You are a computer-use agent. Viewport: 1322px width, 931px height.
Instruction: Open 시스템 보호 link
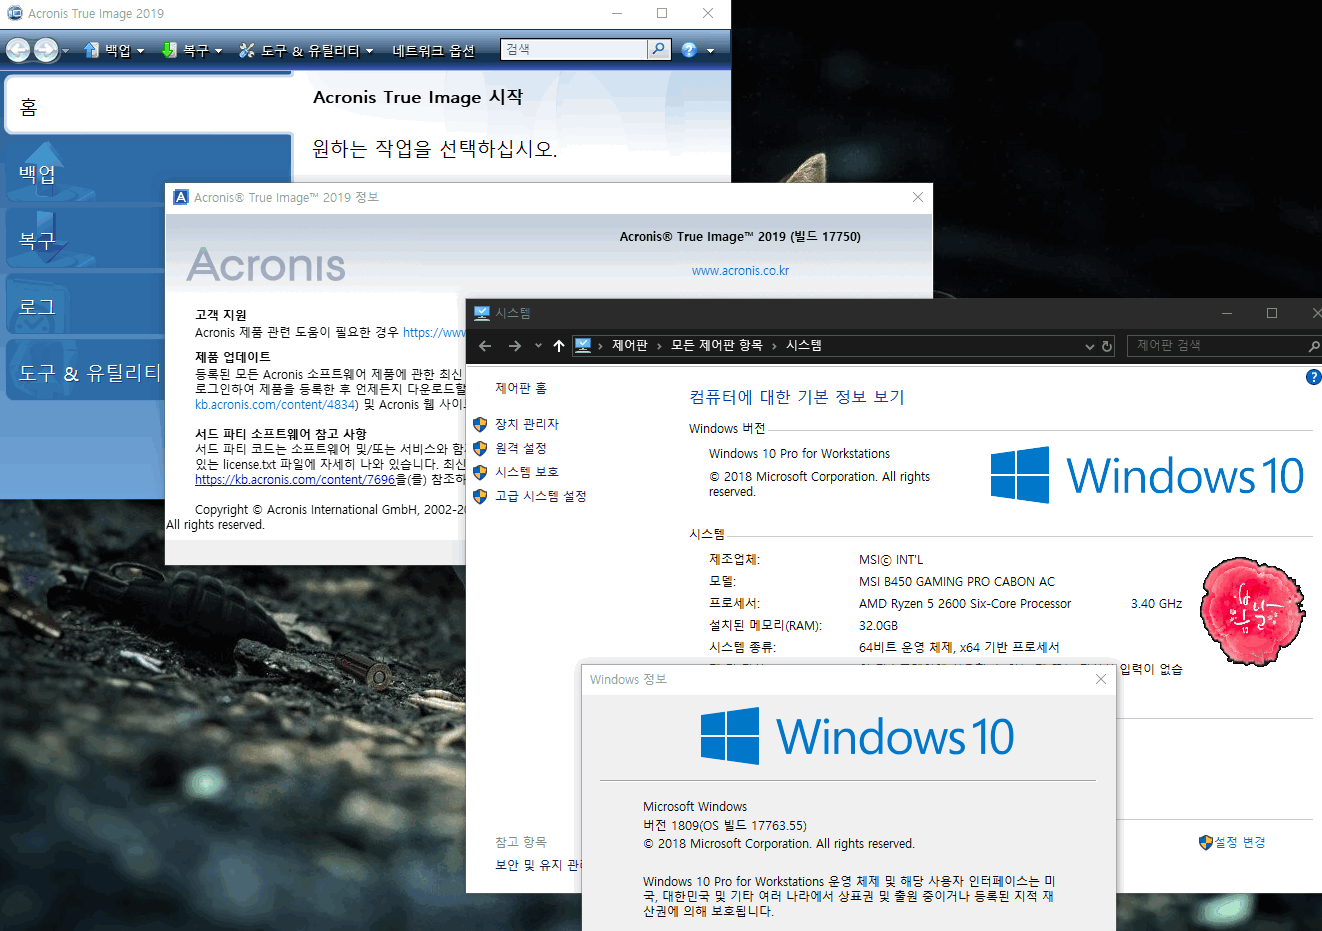pyautogui.click(x=527, y=472)
